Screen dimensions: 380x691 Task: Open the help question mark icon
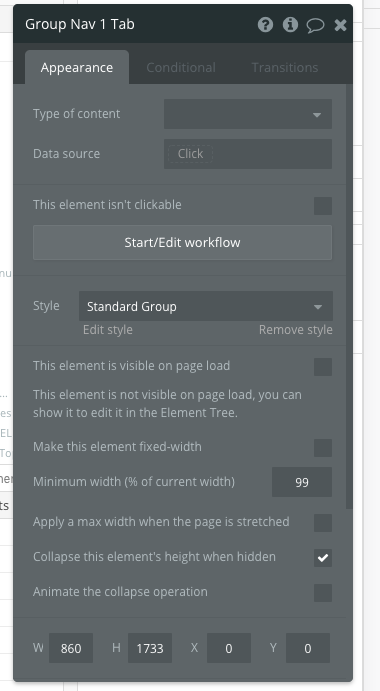point(265,25)
